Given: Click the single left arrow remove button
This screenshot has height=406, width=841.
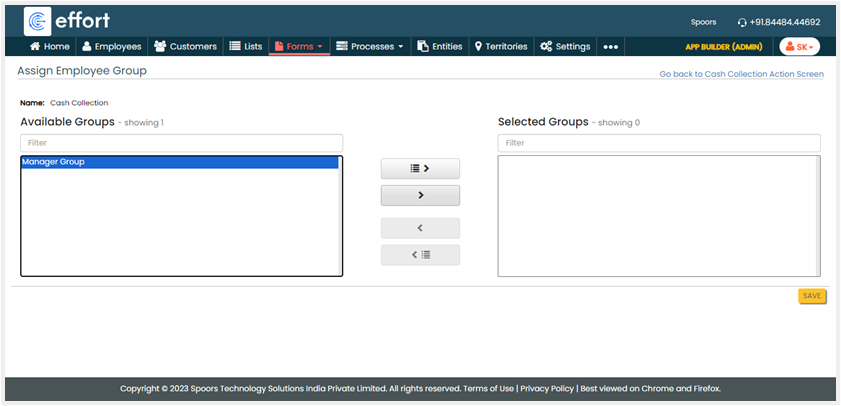Looking at the screenshot, I should click(x=420, y=228).
